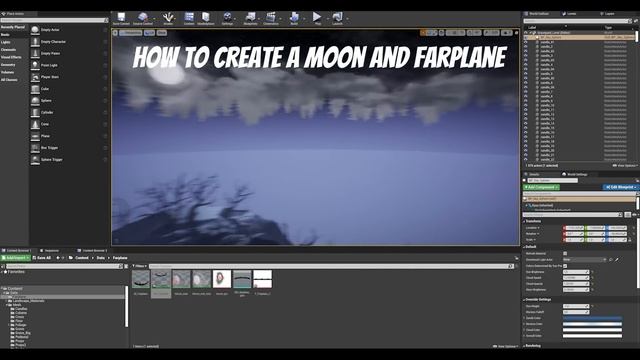Click the Play toolbar button
The width and height of the screenshot is (640, 360).
point(317,17)
